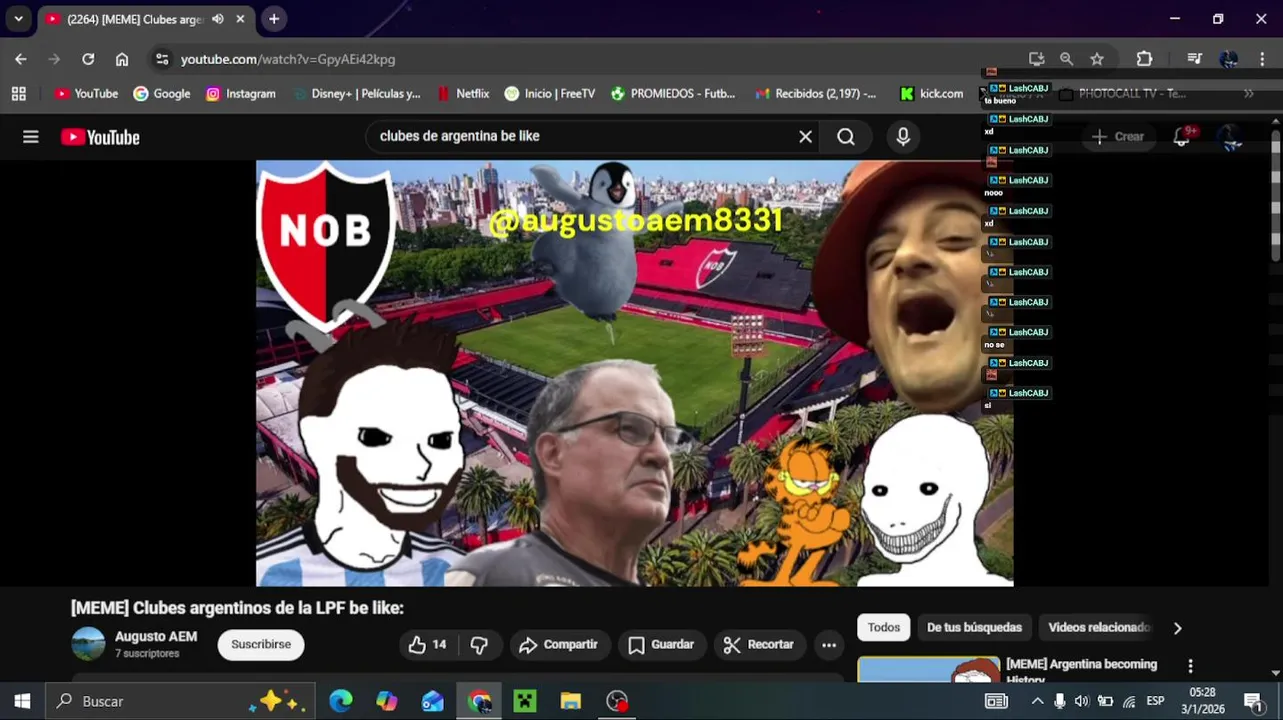Show more filter chips with right chevron
Viewport: 1283px width, 720px height.
click(1177, 628)
